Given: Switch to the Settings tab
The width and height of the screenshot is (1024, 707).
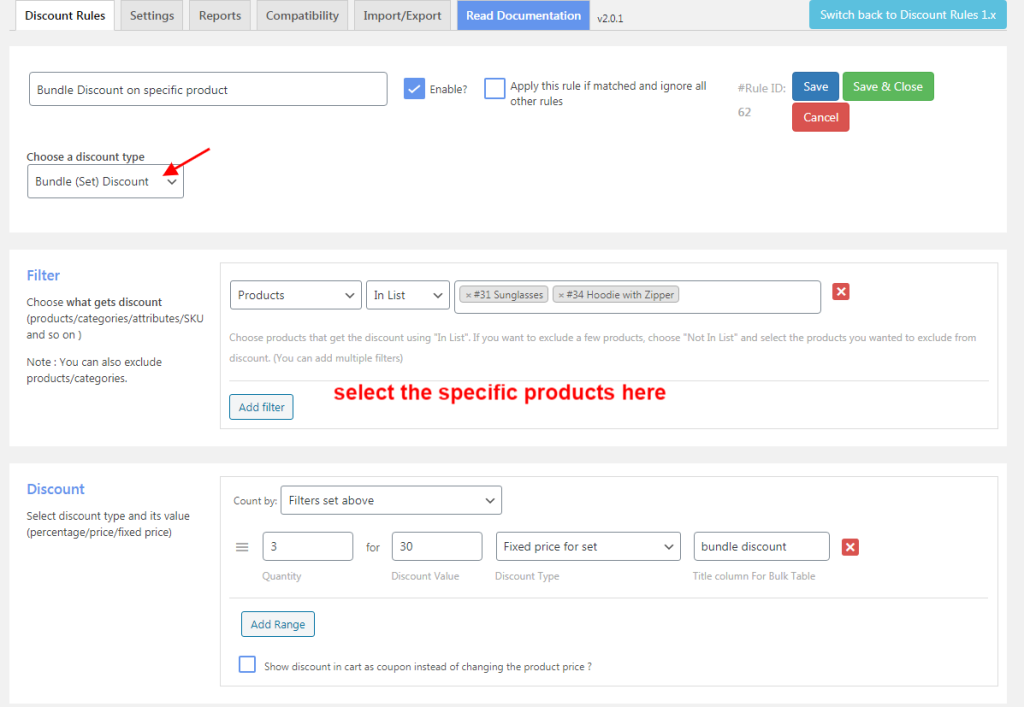Looking at the screenshot, I should [151, 15].
